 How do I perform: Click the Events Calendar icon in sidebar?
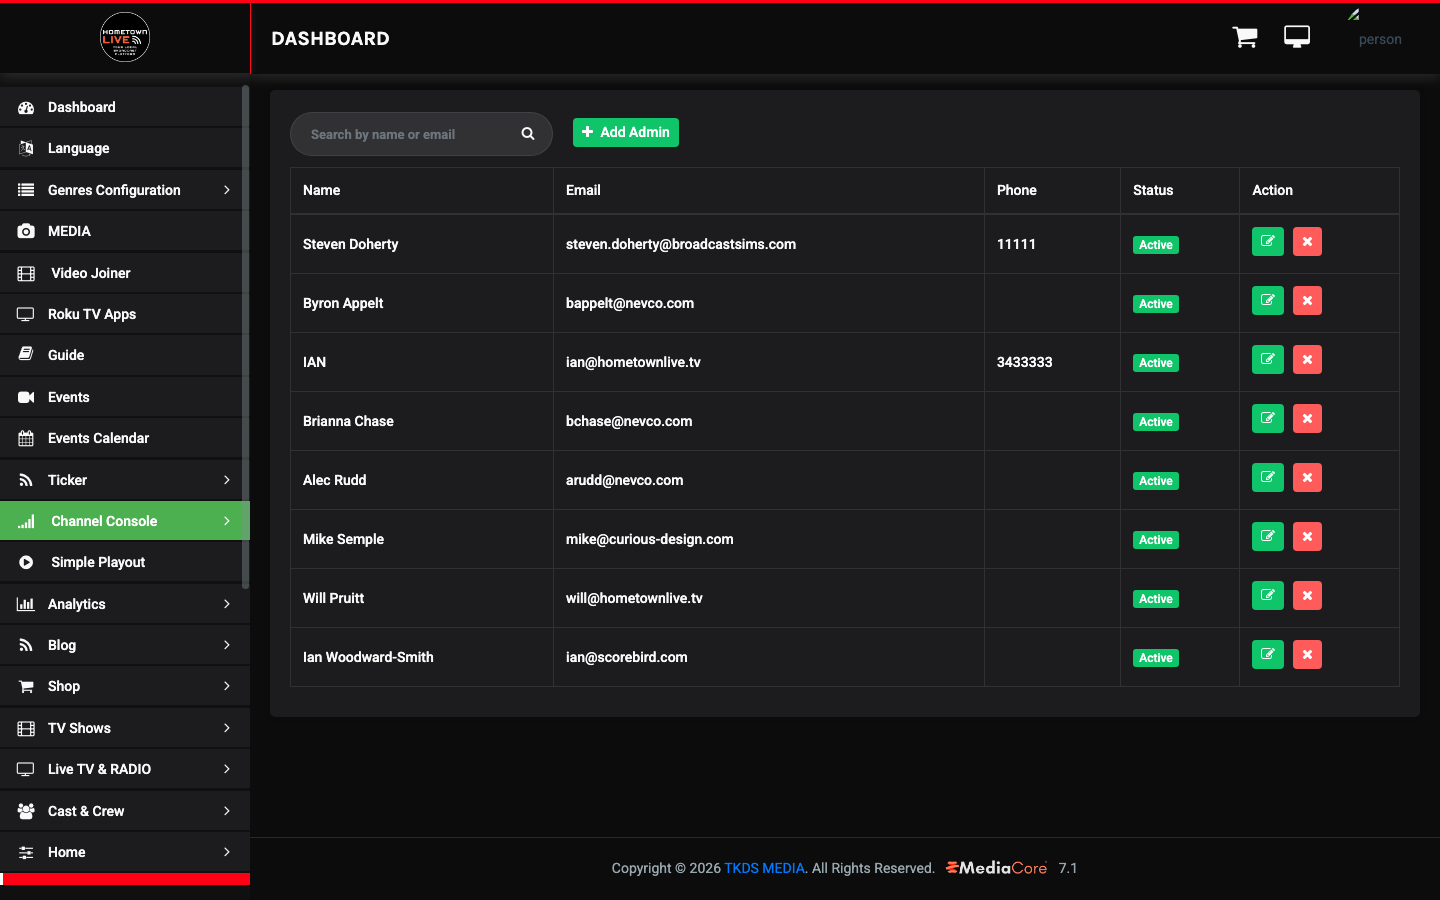click(x=26, y=438)
